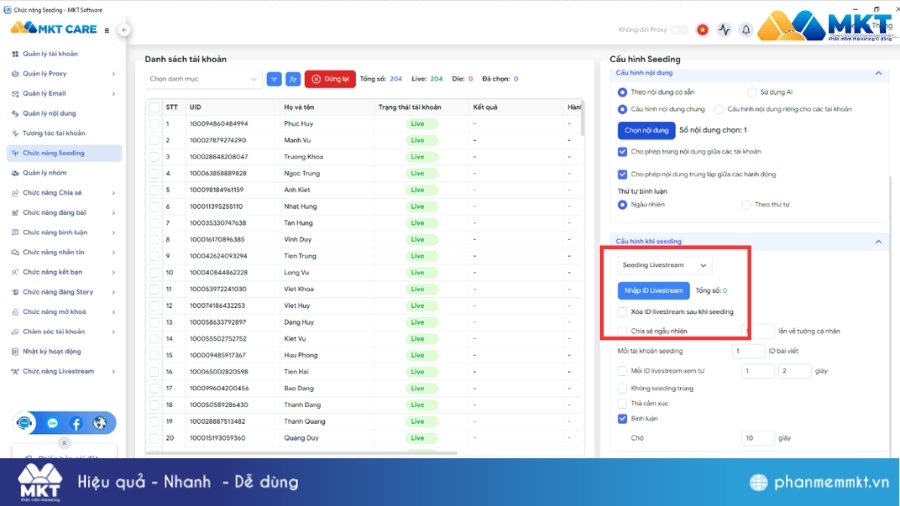Enable the Thả cảm xúc checkbox
The image size is (900, 506).
[622, 403]
